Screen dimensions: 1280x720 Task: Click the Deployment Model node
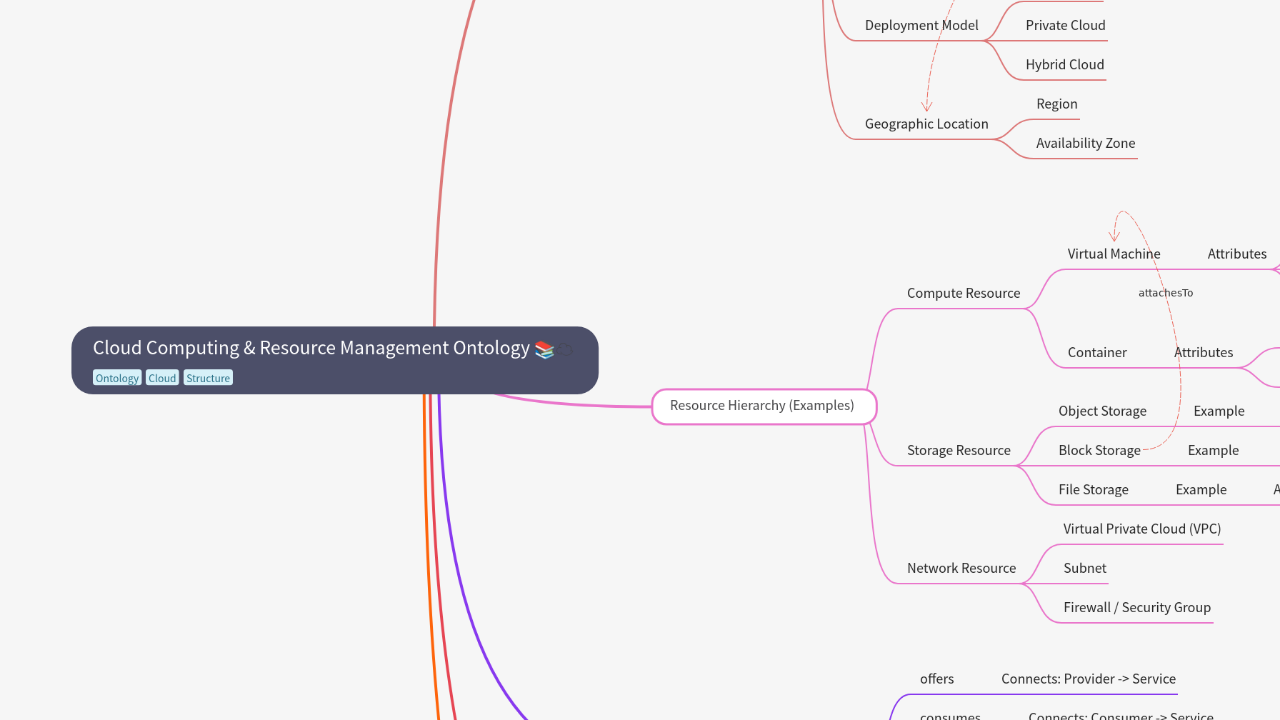pos(921,25)
